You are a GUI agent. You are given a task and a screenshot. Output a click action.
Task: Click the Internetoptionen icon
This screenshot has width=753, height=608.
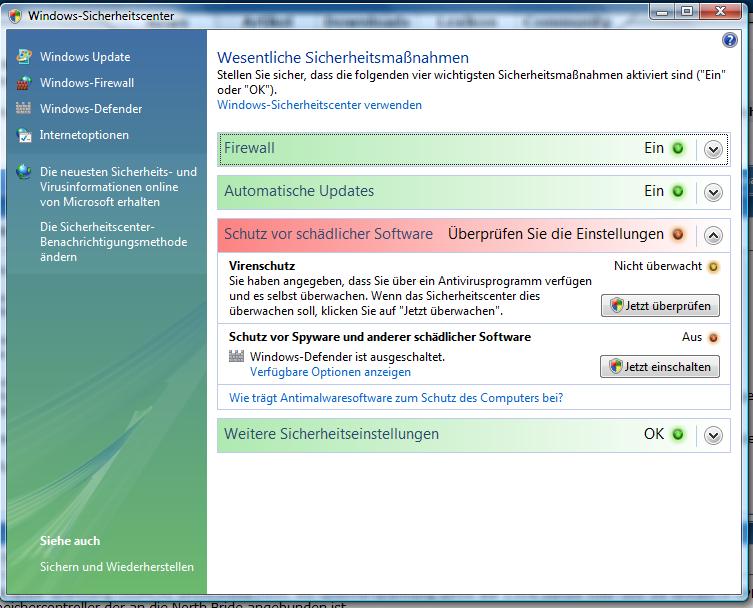24,135
